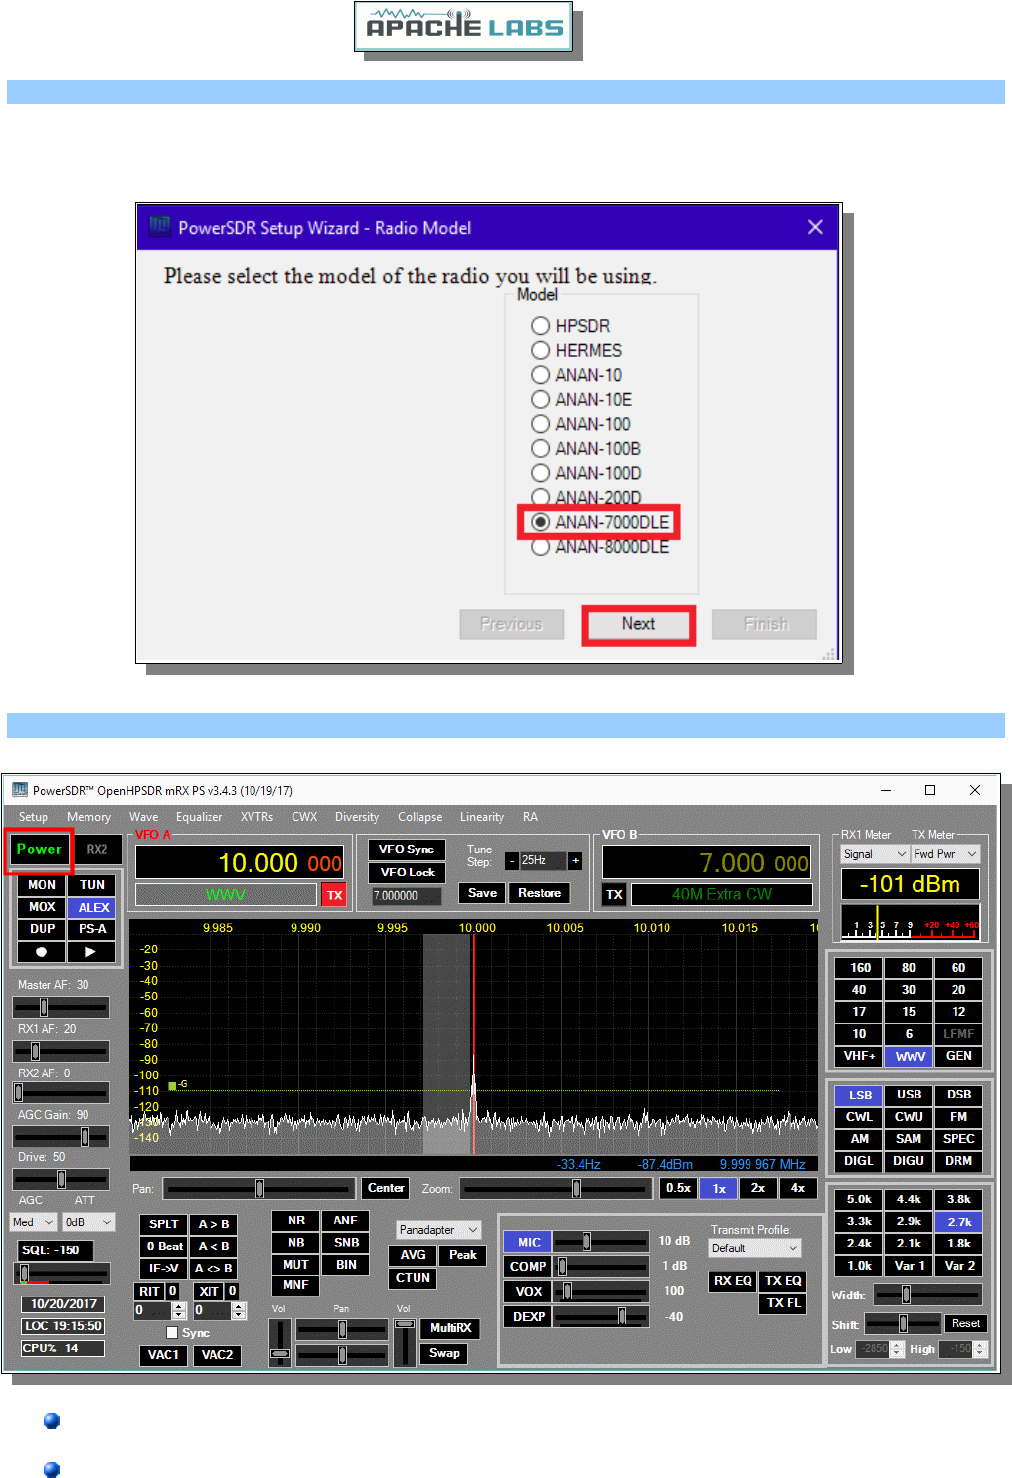Click the 7.000000 tune frequency field

pyautogui.click(x=406, y=896)
